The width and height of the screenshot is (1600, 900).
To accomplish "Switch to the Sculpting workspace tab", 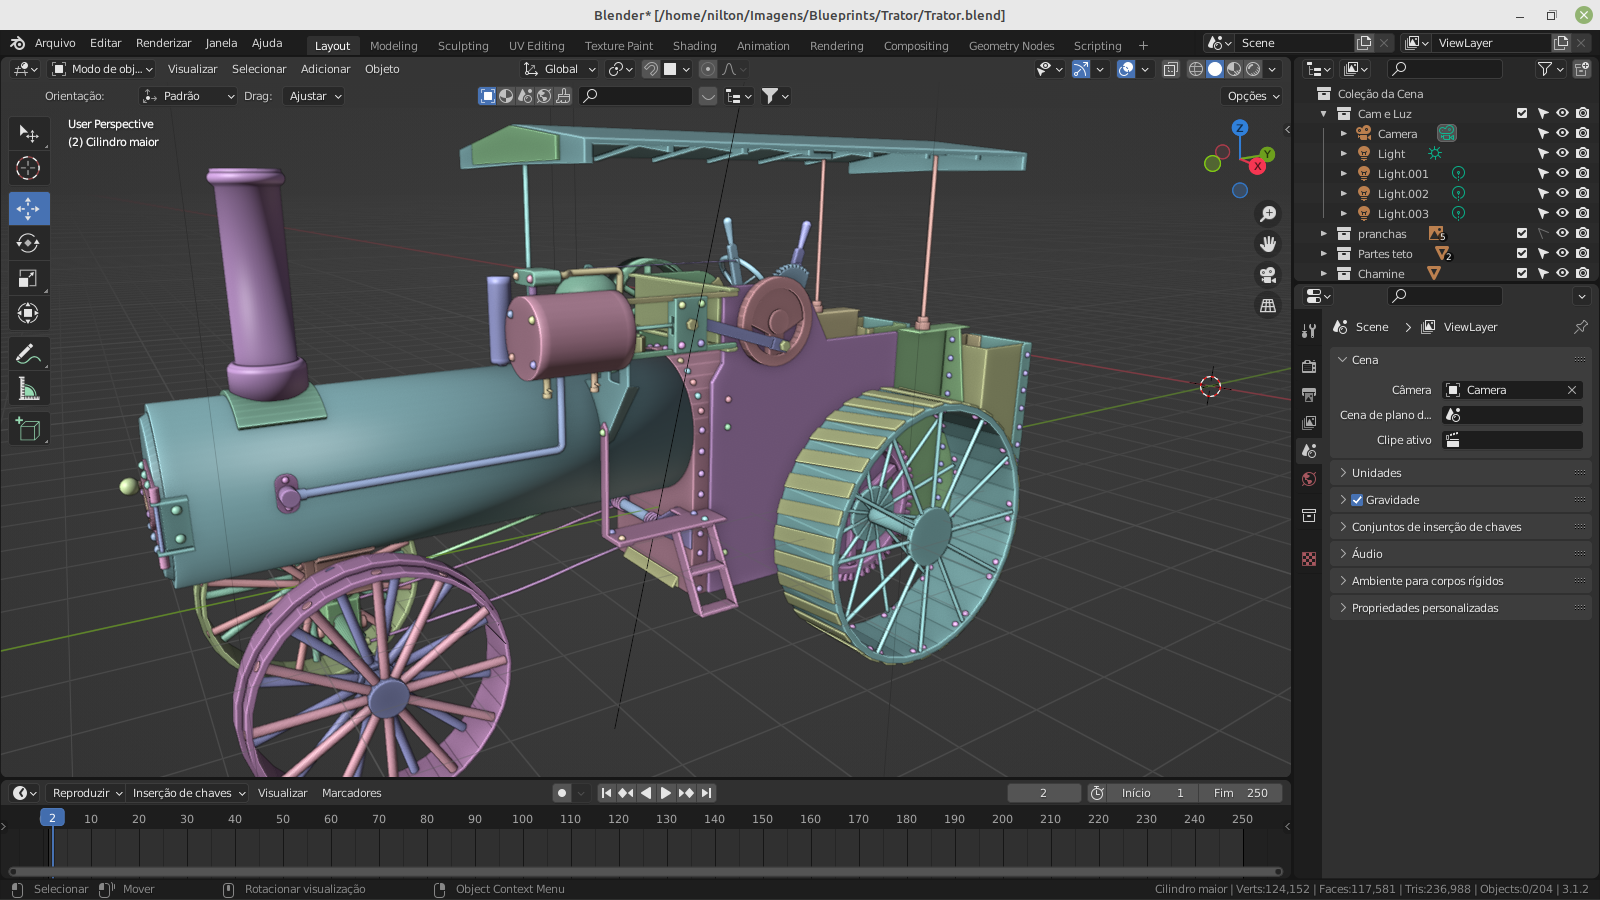I will point(463,46).
